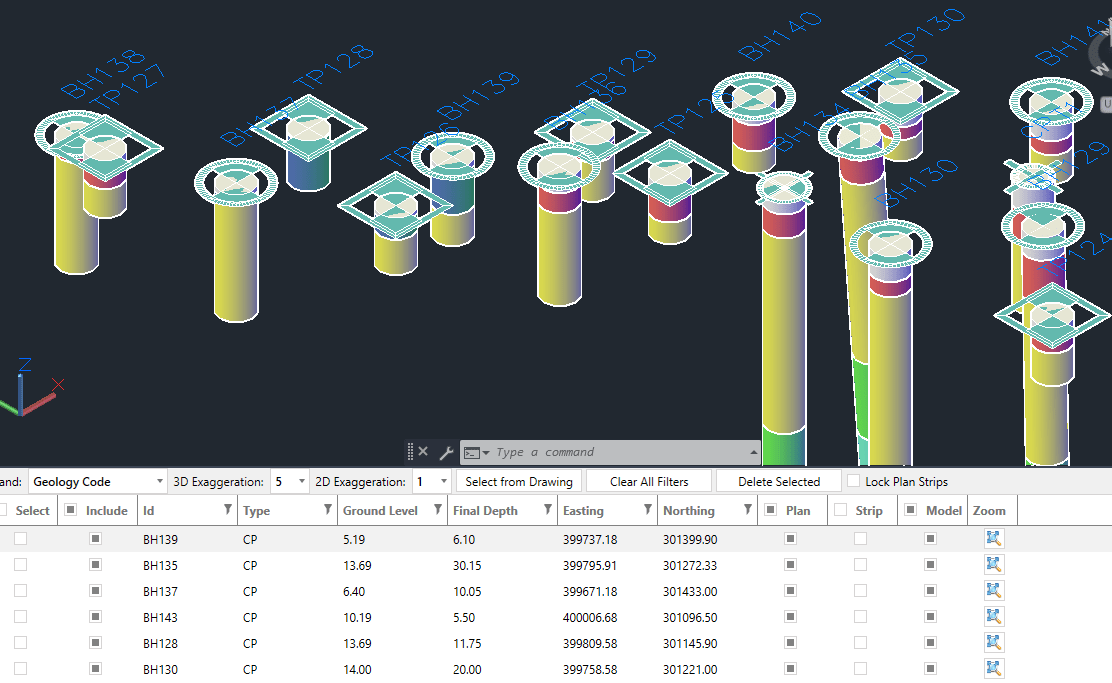Toggle the Include header checkbox for all rows

70,509
